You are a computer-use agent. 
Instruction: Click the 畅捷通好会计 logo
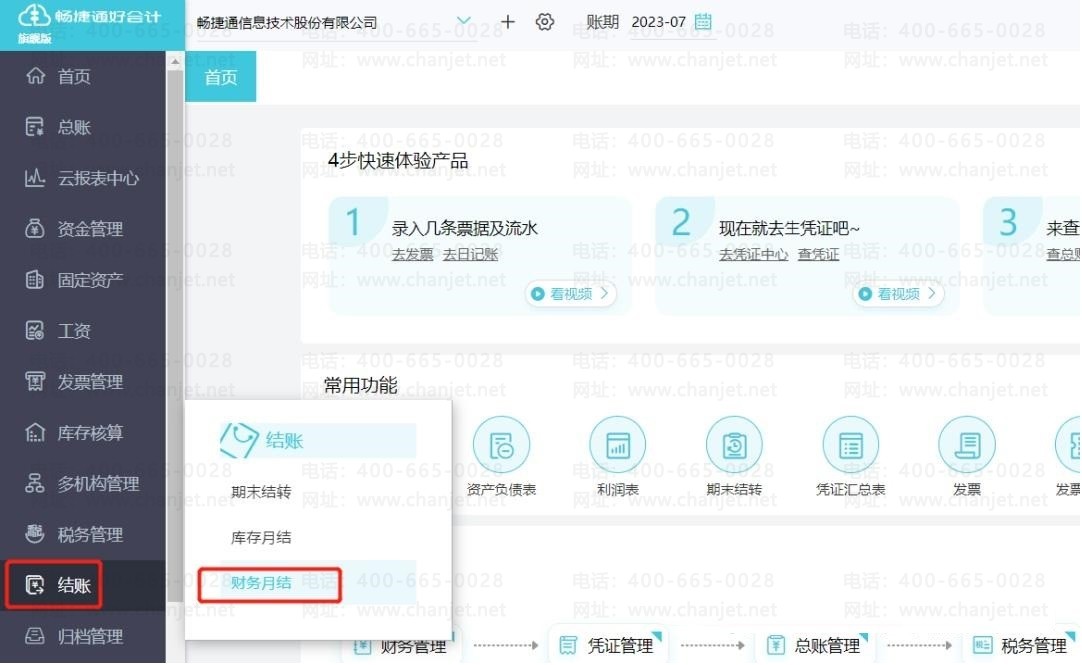pos(88,17)
